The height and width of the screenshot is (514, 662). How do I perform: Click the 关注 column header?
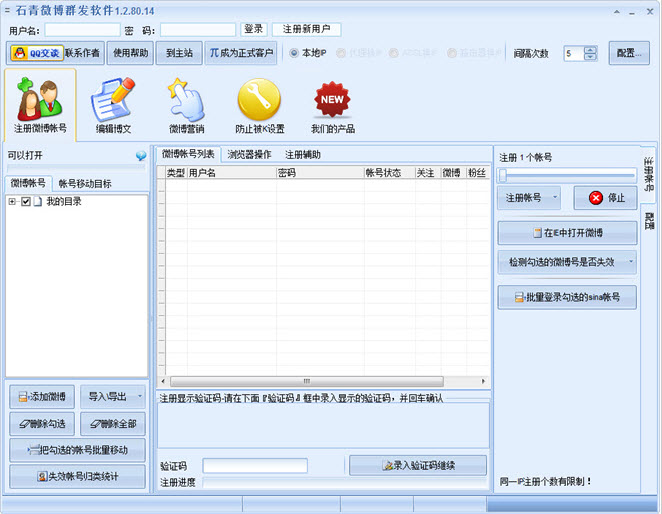428,173
